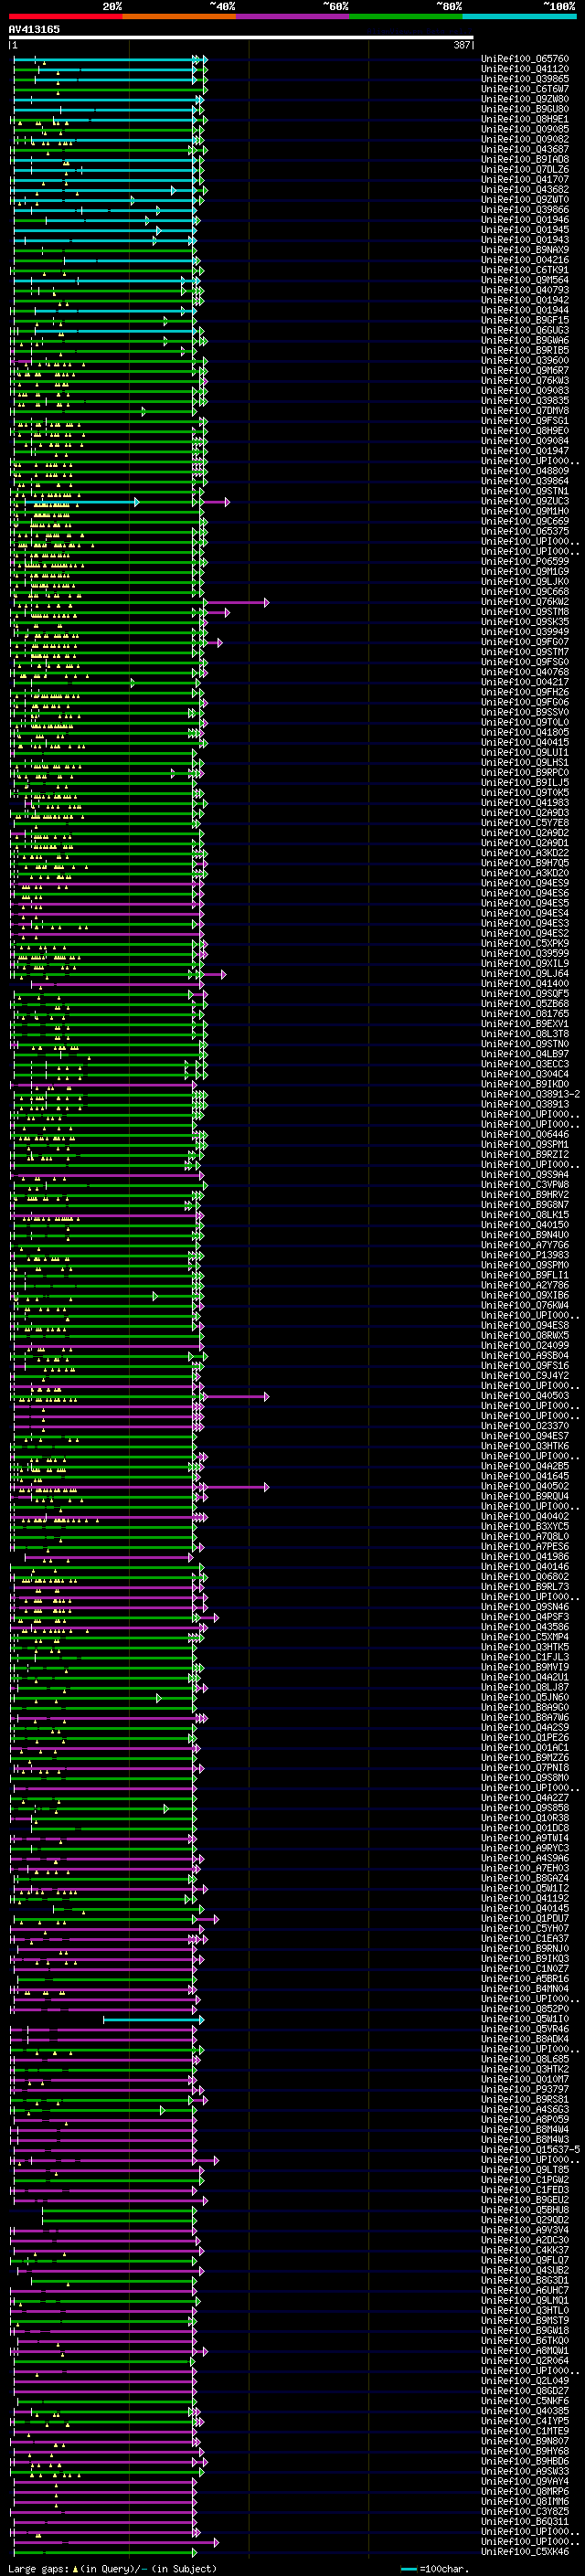Click UniRef100_C9J4Y2 label
Screen dimensions: 585x2576
[525, 1376]
